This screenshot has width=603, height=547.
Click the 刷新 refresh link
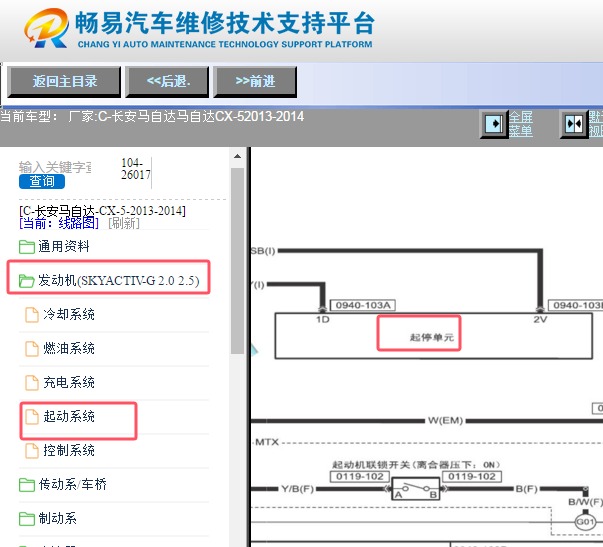(124, 223)
